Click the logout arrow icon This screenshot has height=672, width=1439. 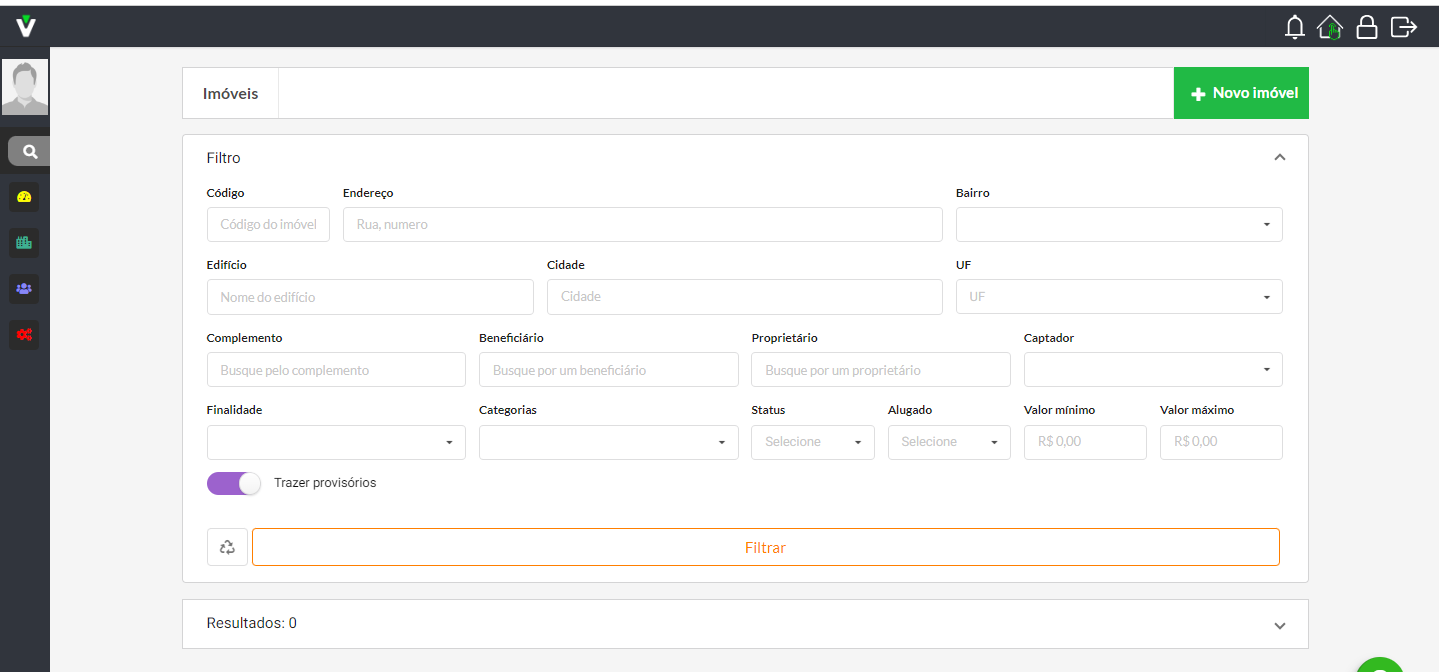(x=1404, y=27)
